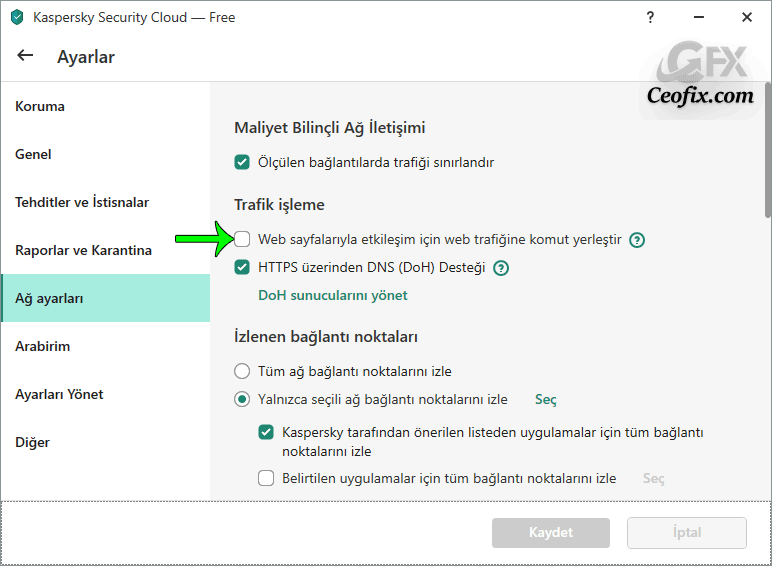The image size is (772, 566).
Task: Click the İzlenen bağlantı noktaları heading
Action: tap(325, 337)
